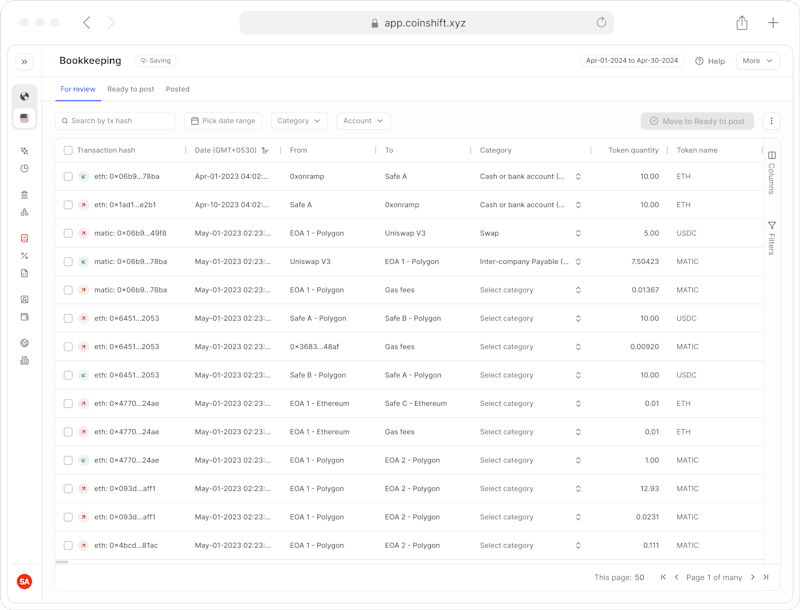Open the Help link

click(x=710, y=61)
